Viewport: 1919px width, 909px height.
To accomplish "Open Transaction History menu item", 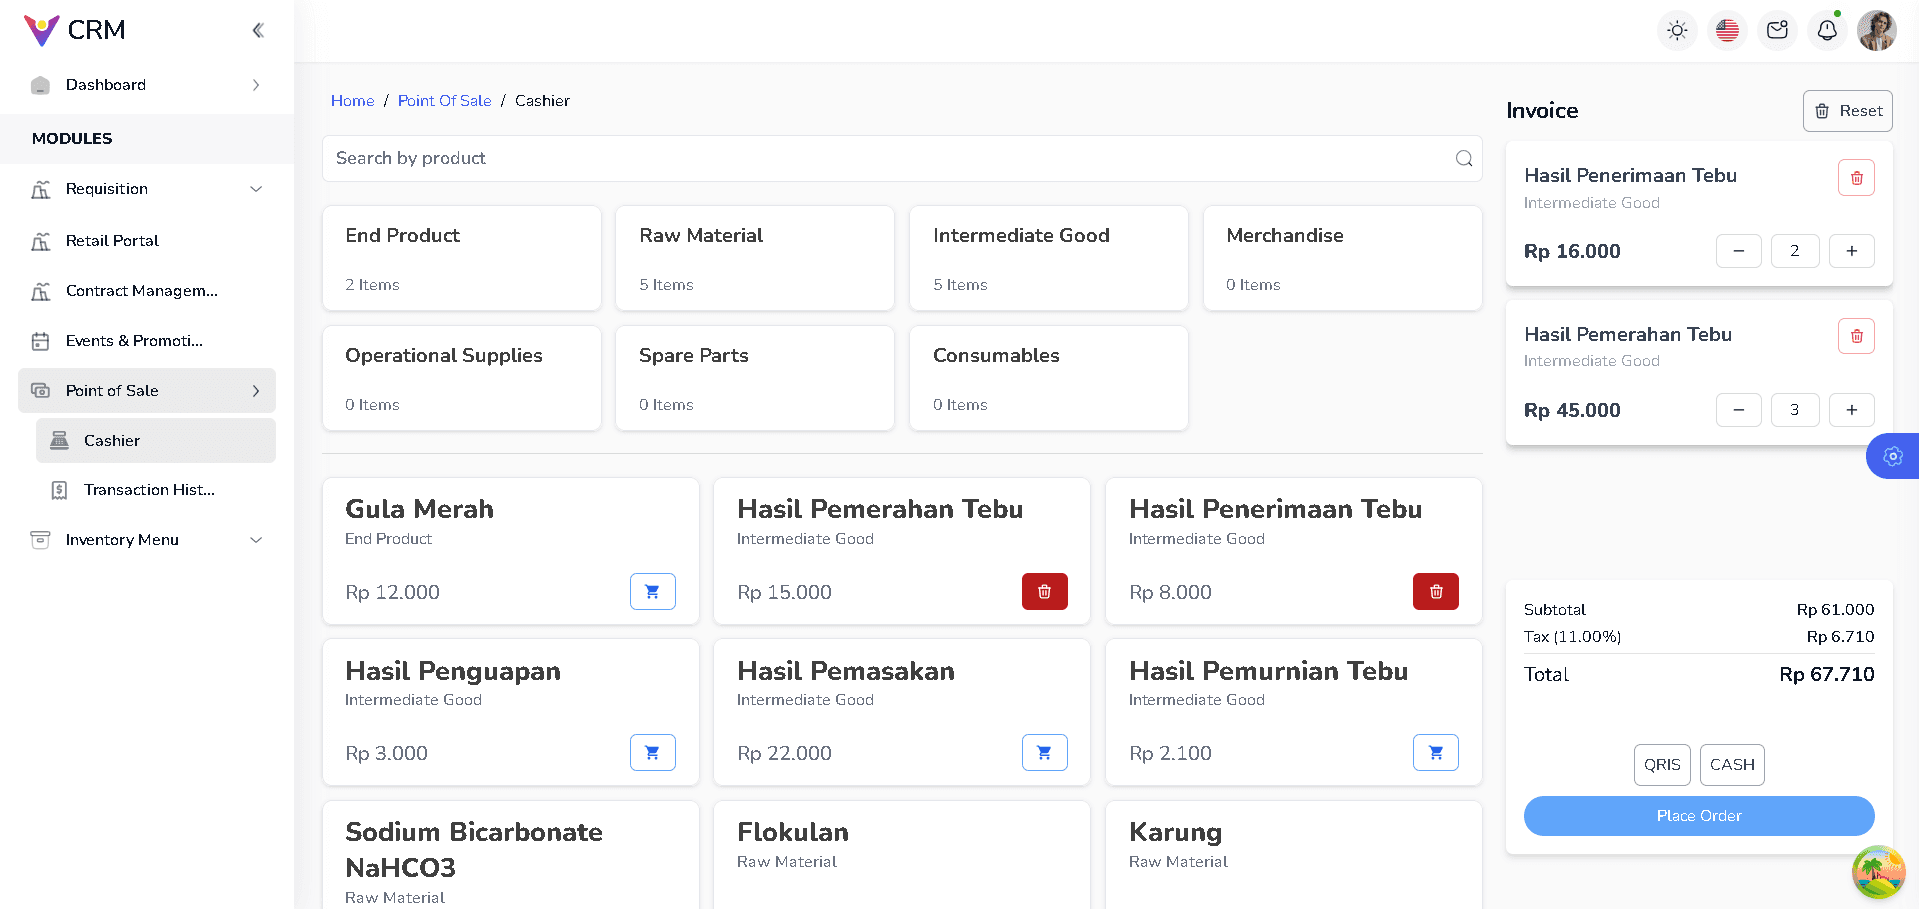I will point(149,490).
